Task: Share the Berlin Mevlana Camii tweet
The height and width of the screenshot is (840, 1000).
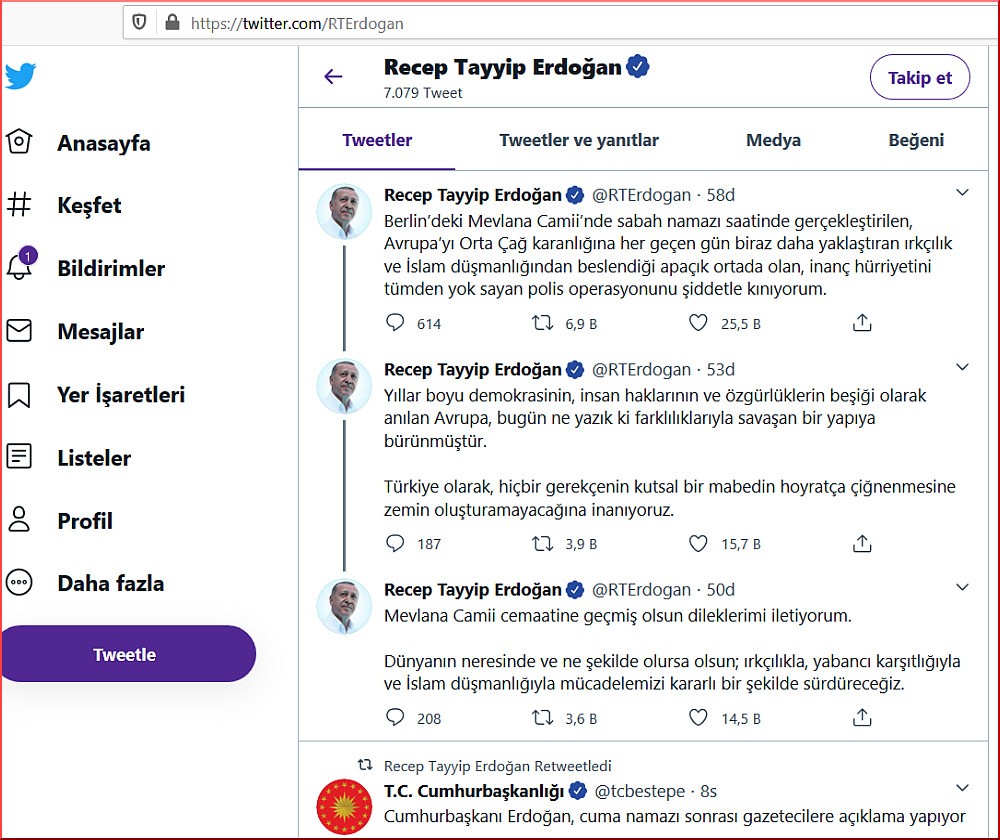Action: pyautogui.click(x=862, y=323)
